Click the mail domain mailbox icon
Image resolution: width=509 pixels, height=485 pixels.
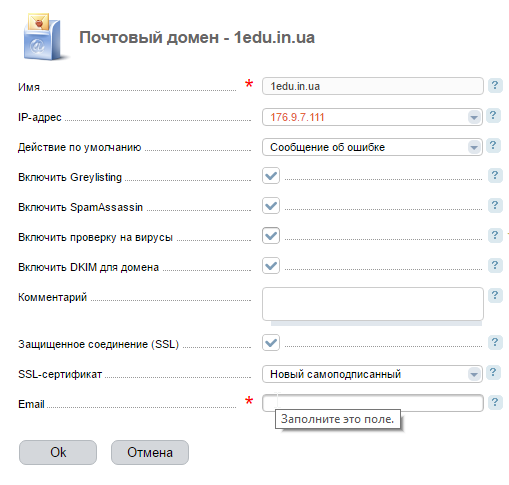(43, 37)
